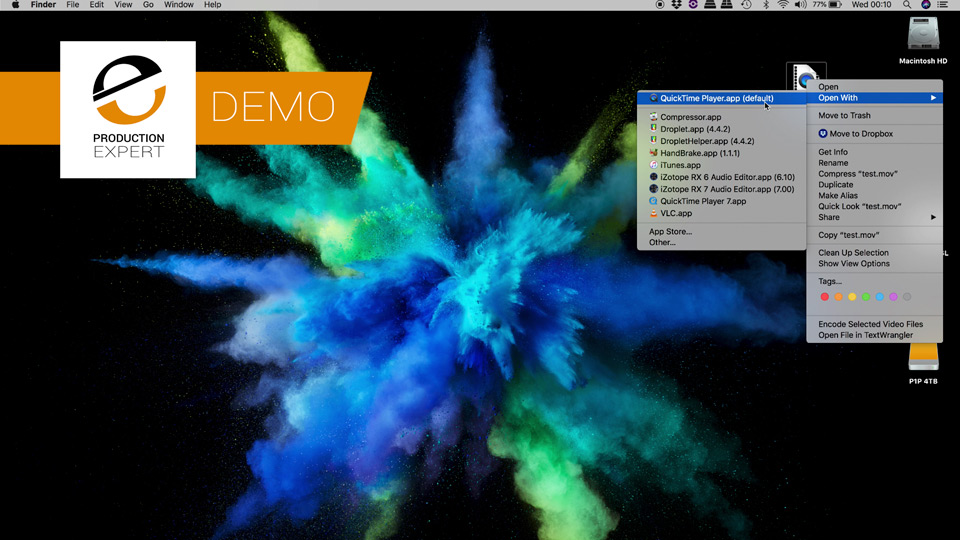The image size is (960, 540).
Task: Click the purple circular menu bar icon
Action: pos(693,4)
